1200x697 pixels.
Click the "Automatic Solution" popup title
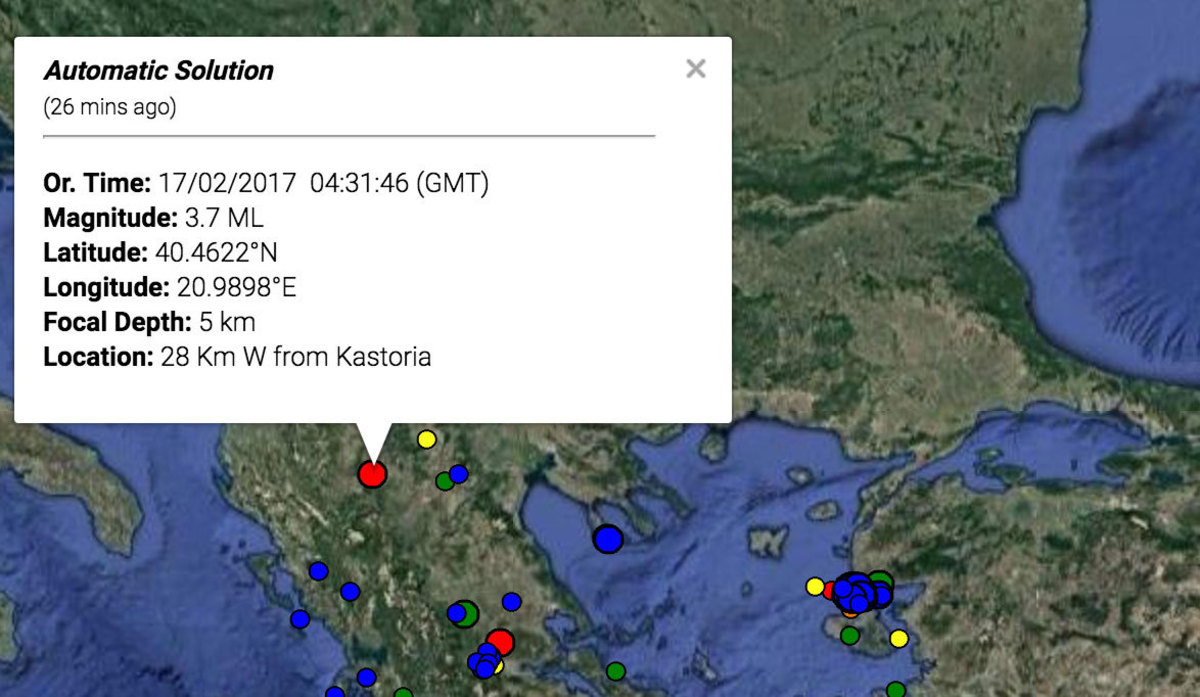[159, 71]
